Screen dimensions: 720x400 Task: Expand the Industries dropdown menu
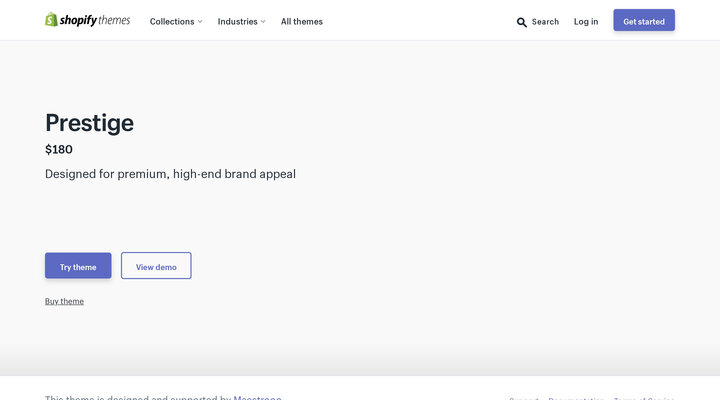[x=237, y=21]
